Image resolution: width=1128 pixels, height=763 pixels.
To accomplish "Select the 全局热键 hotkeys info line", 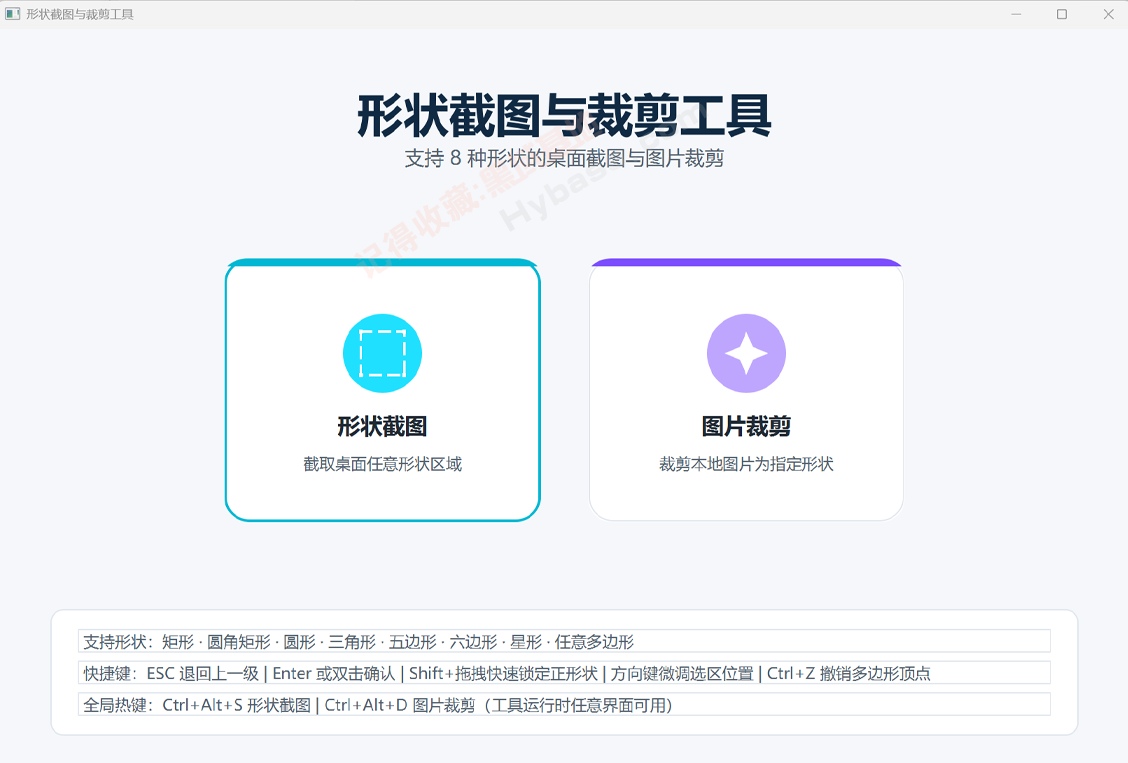I will 564,705.
